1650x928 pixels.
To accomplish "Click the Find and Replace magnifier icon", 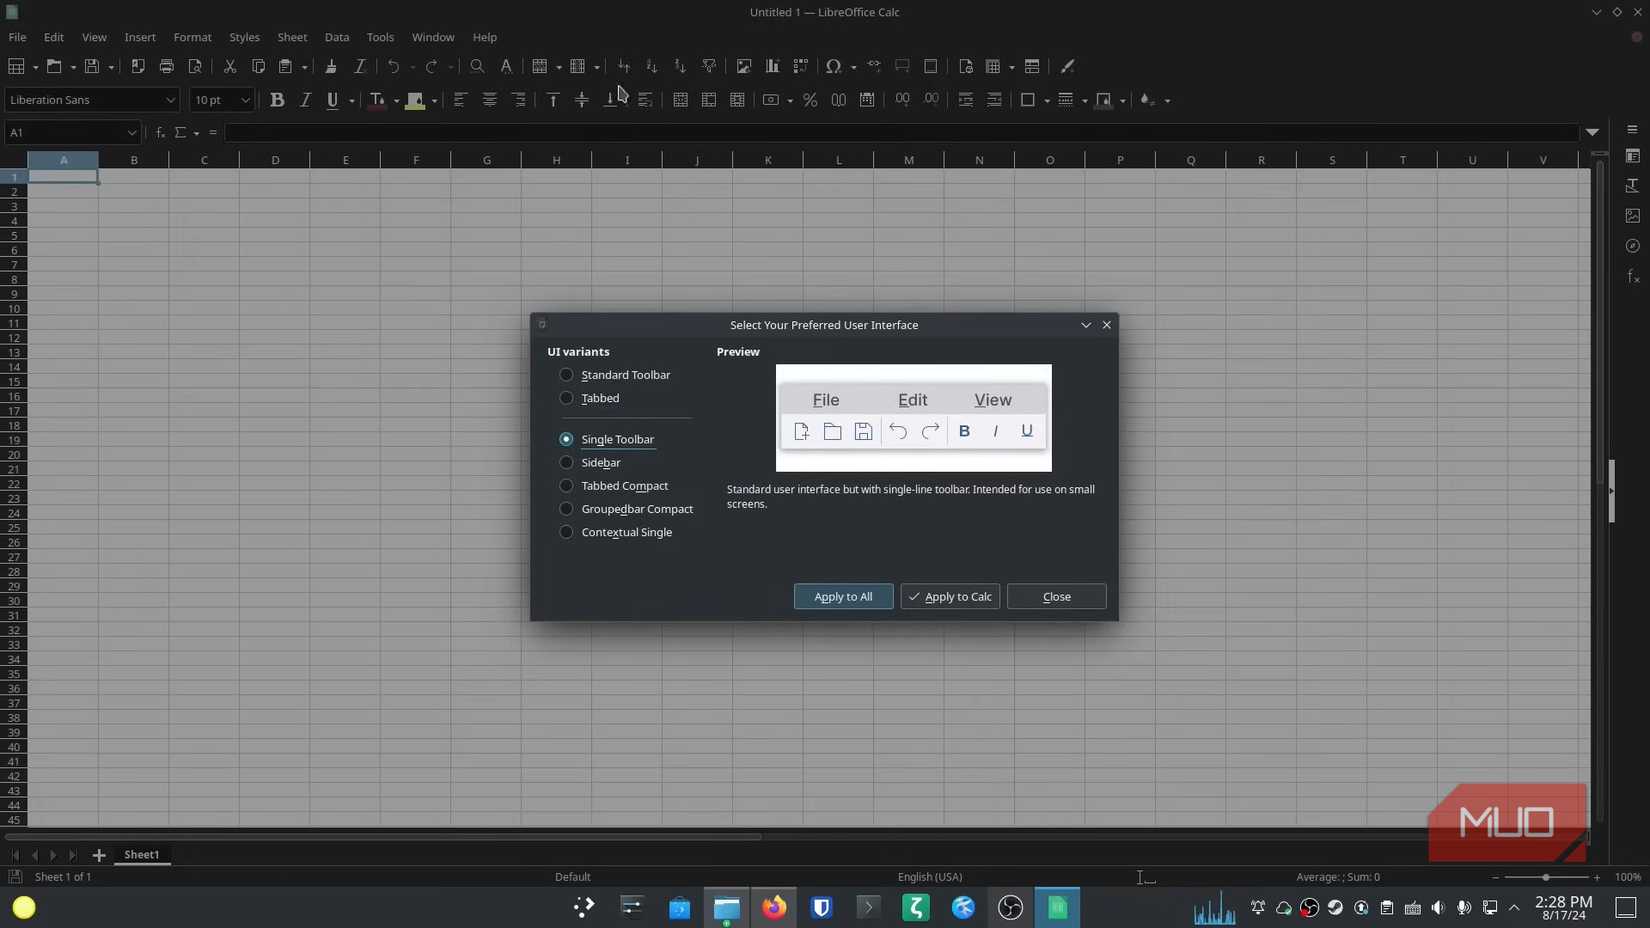I will pyautogui.click(x=477, y=66).
